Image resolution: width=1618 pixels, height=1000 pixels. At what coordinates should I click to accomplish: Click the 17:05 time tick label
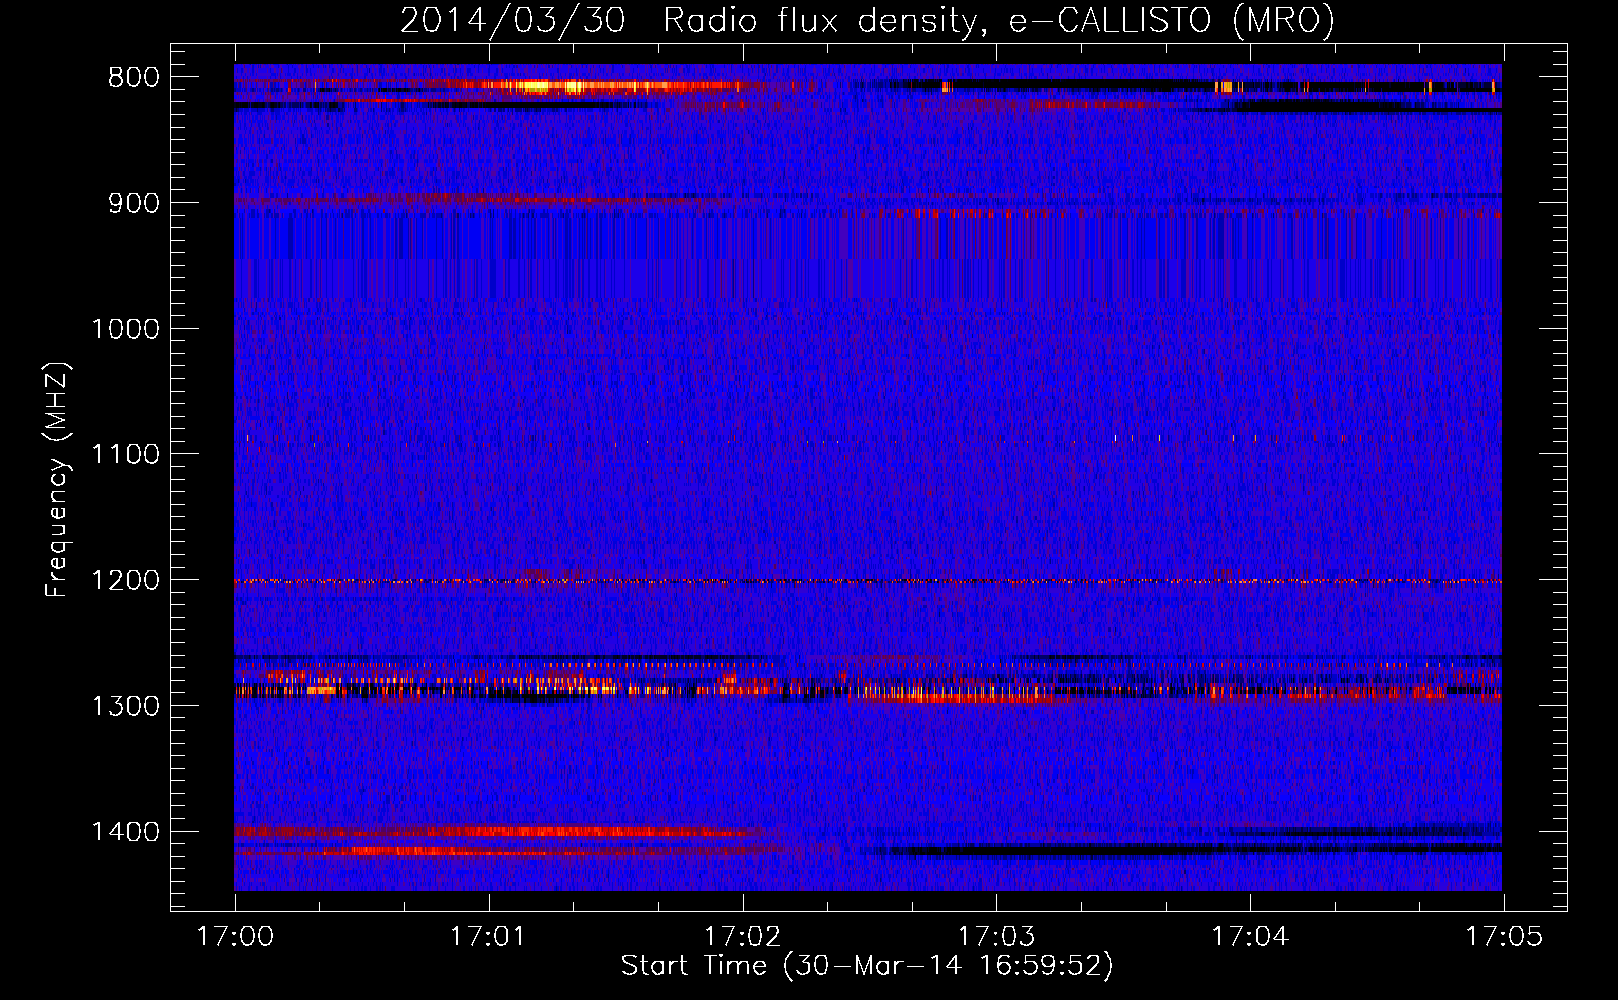[1504, 937]
